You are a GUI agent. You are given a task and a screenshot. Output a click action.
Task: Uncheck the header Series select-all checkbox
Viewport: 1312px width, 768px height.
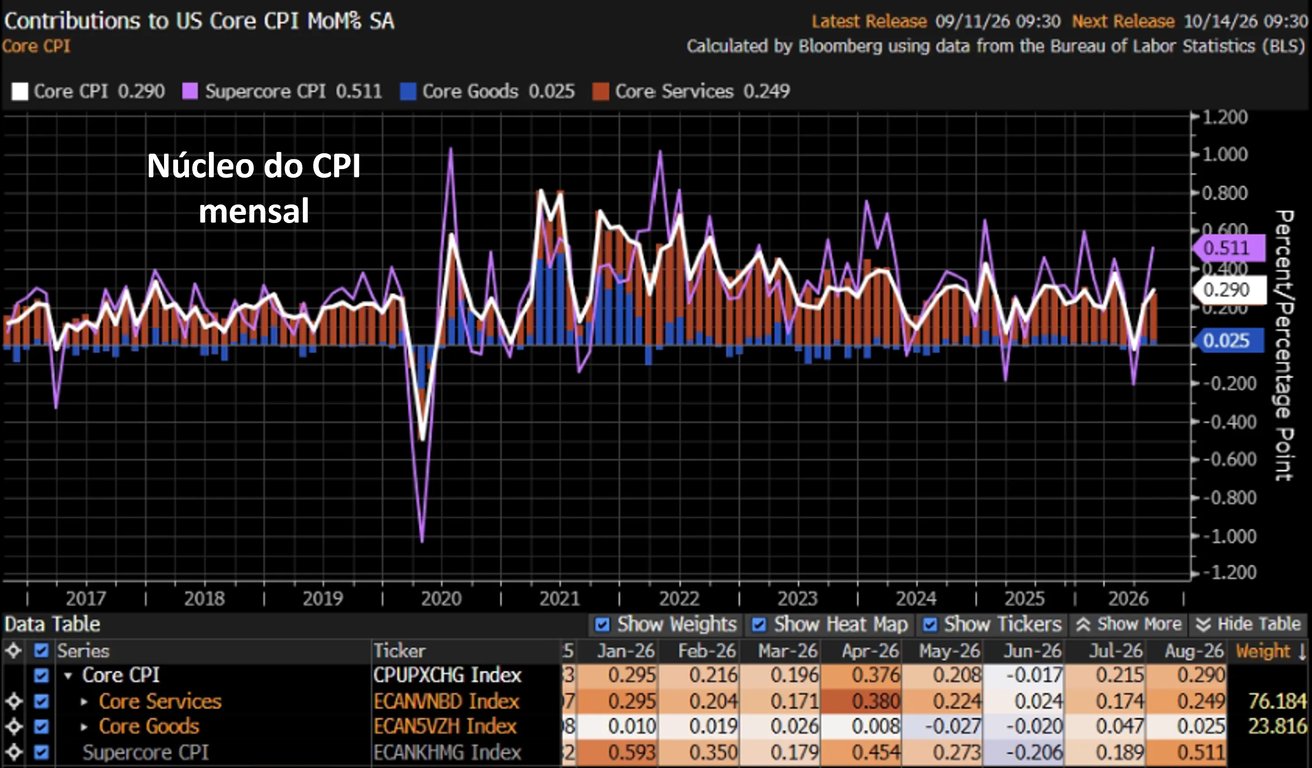pyautogui.click(x=42, y=651)
